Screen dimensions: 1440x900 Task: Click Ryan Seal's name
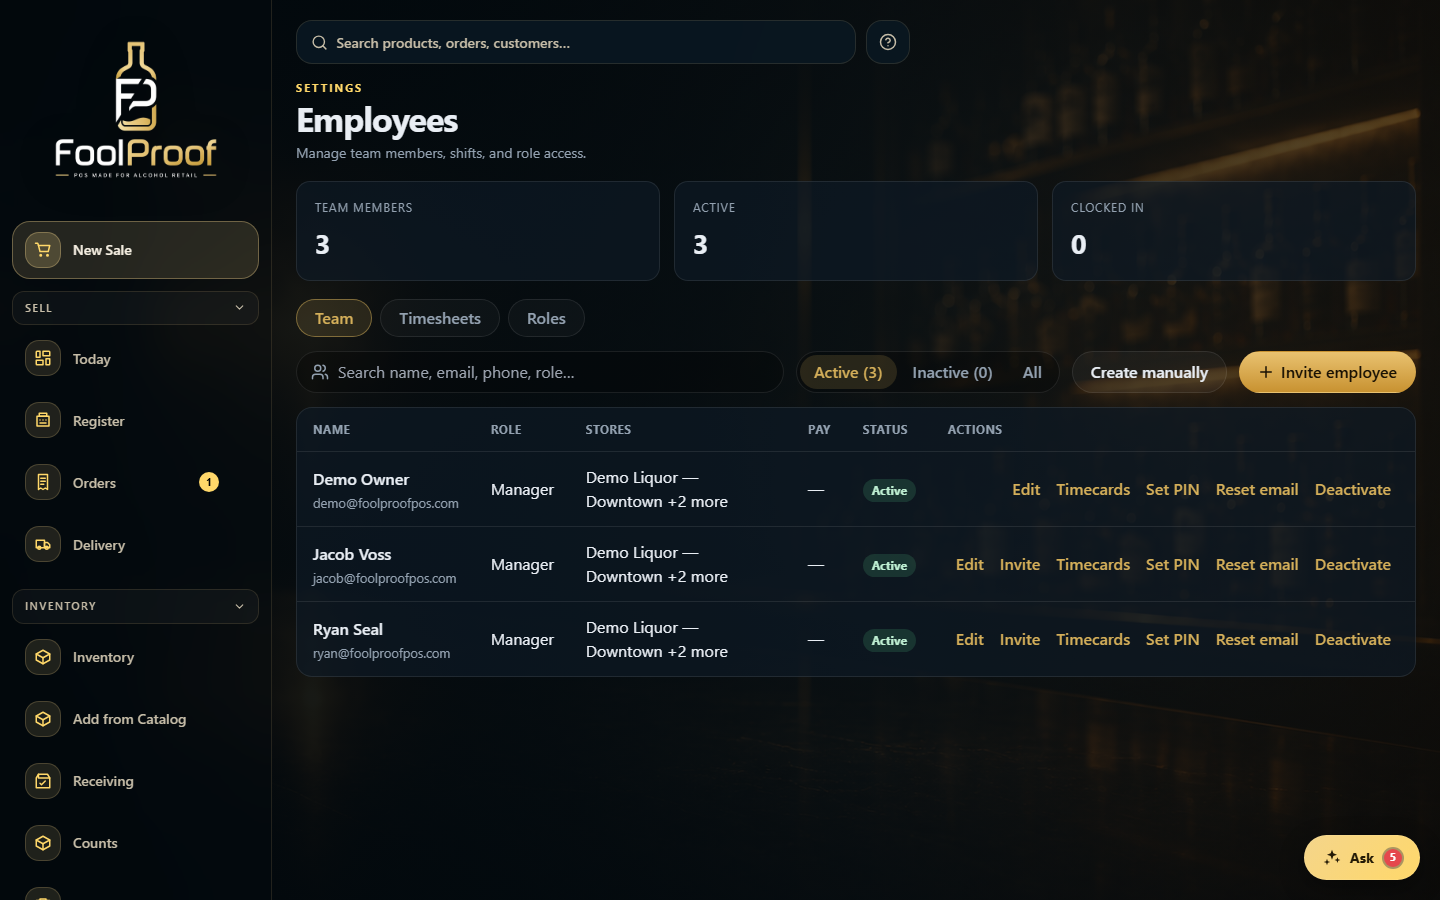click(x=348, y=629)
